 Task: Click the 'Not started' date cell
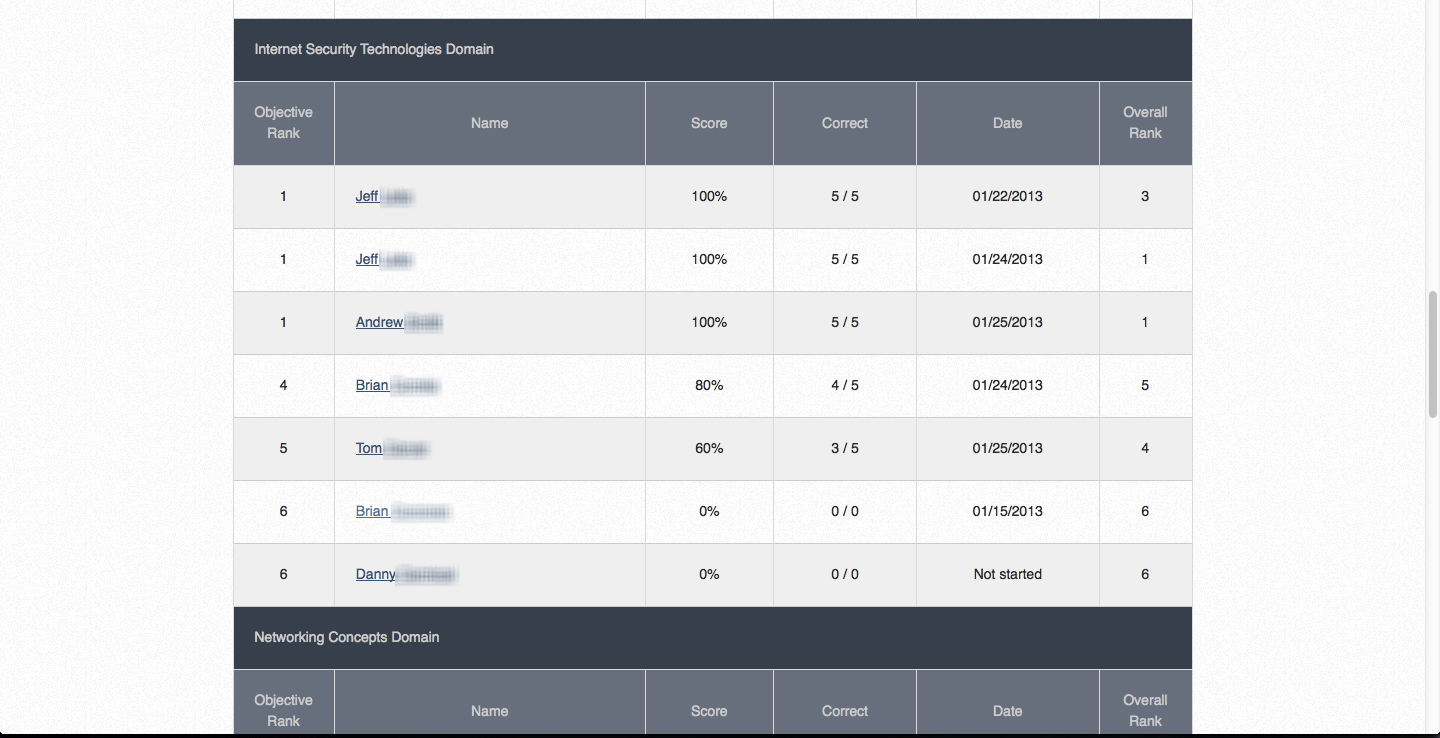coord(1008,574)
